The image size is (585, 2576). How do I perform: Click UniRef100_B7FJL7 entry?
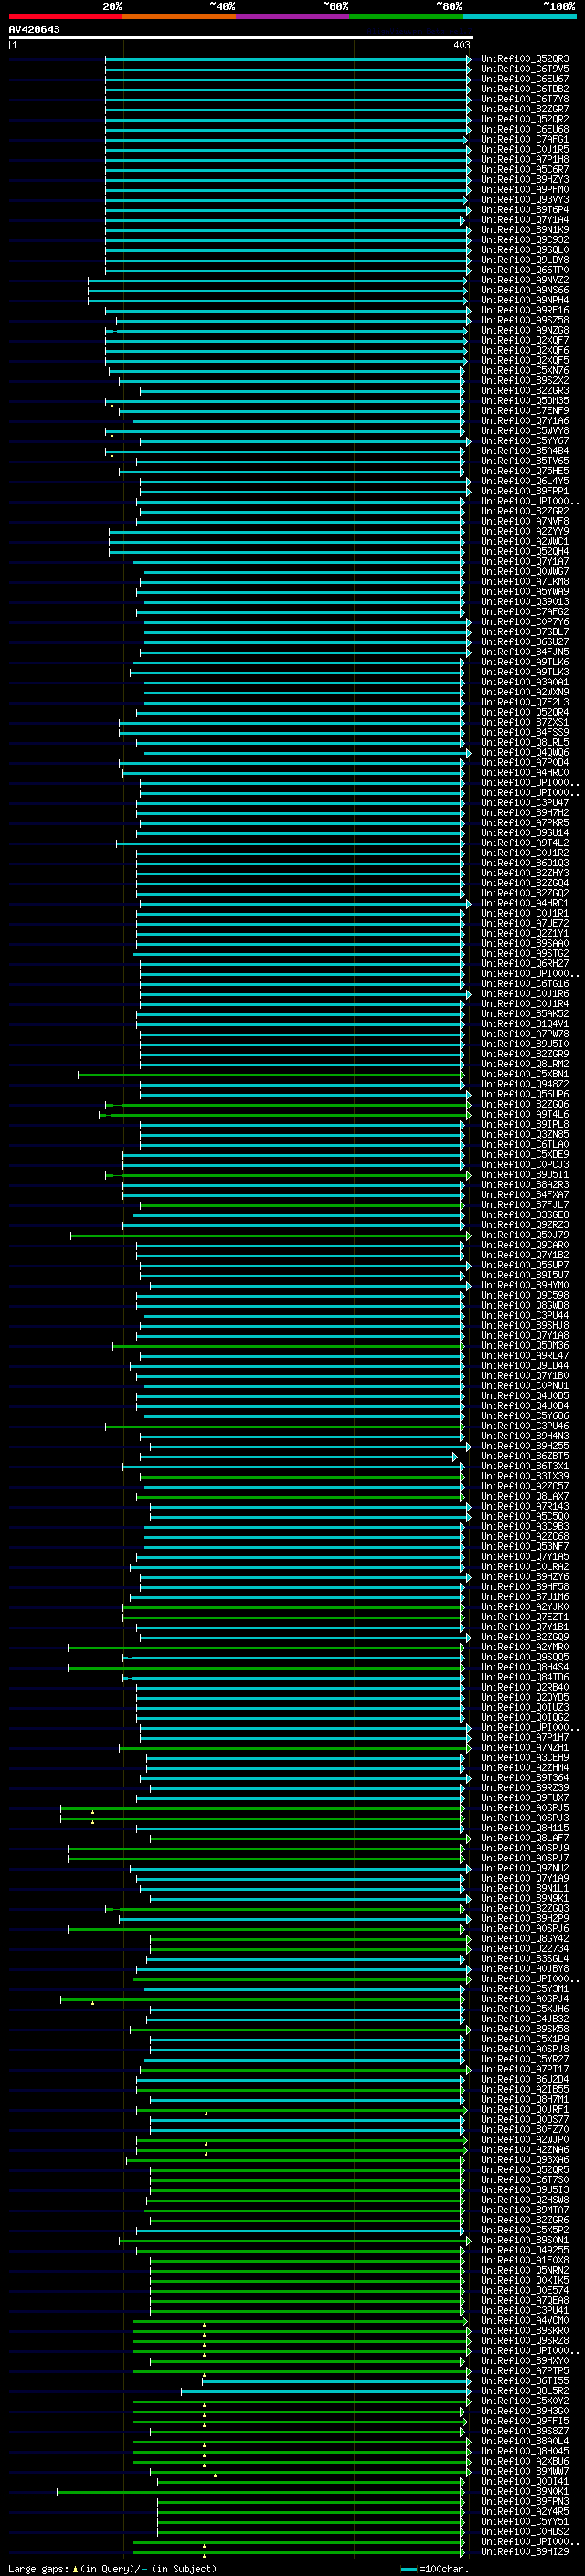[x=524, y=1205]
